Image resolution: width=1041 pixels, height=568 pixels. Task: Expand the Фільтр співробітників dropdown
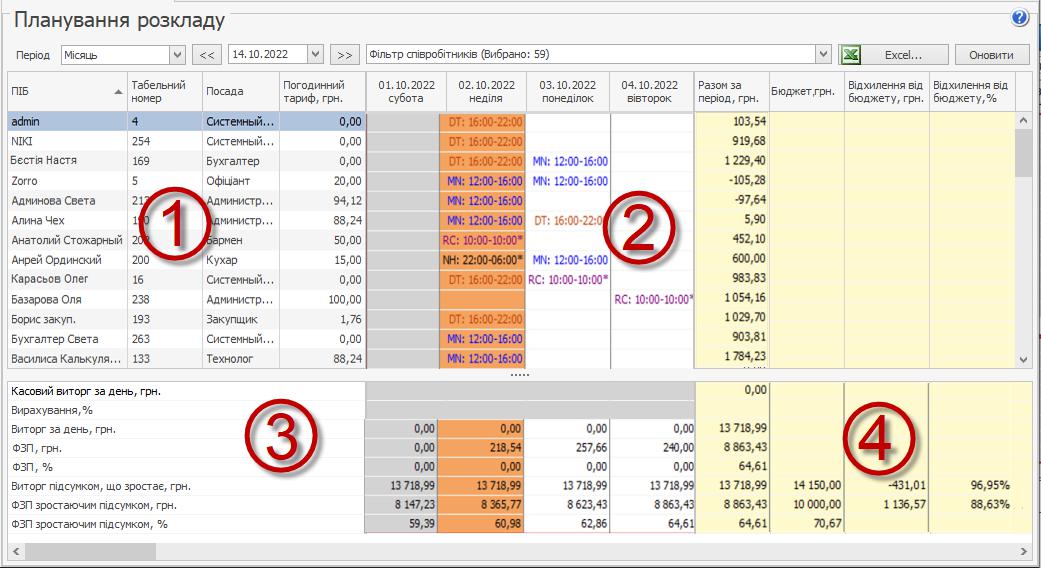pos(823,54)
